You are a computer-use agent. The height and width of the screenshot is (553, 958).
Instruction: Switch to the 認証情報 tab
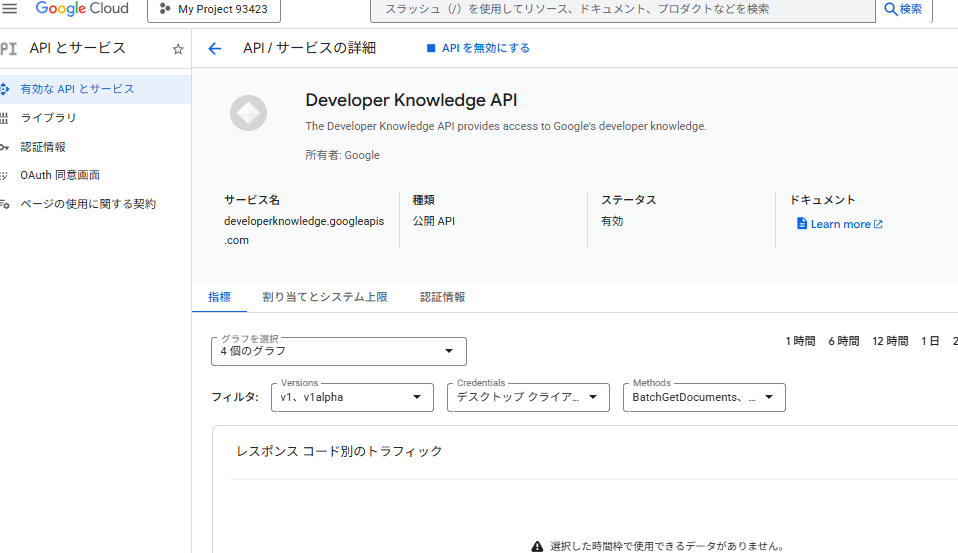point(442,297)
